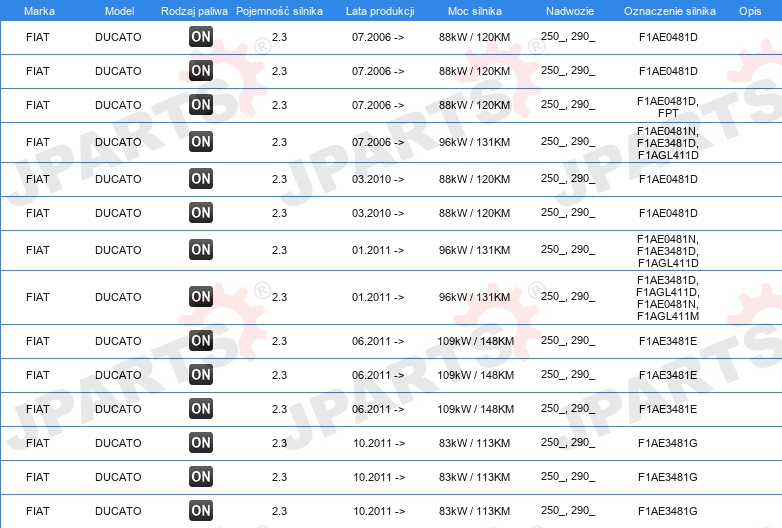Click the Moc silnika column header

(475, 11)
